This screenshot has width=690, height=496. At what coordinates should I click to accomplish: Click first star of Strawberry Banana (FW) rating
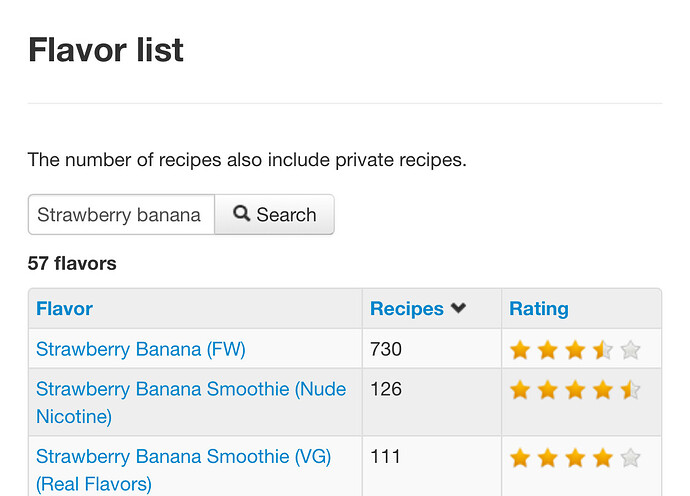click(520, 350)
